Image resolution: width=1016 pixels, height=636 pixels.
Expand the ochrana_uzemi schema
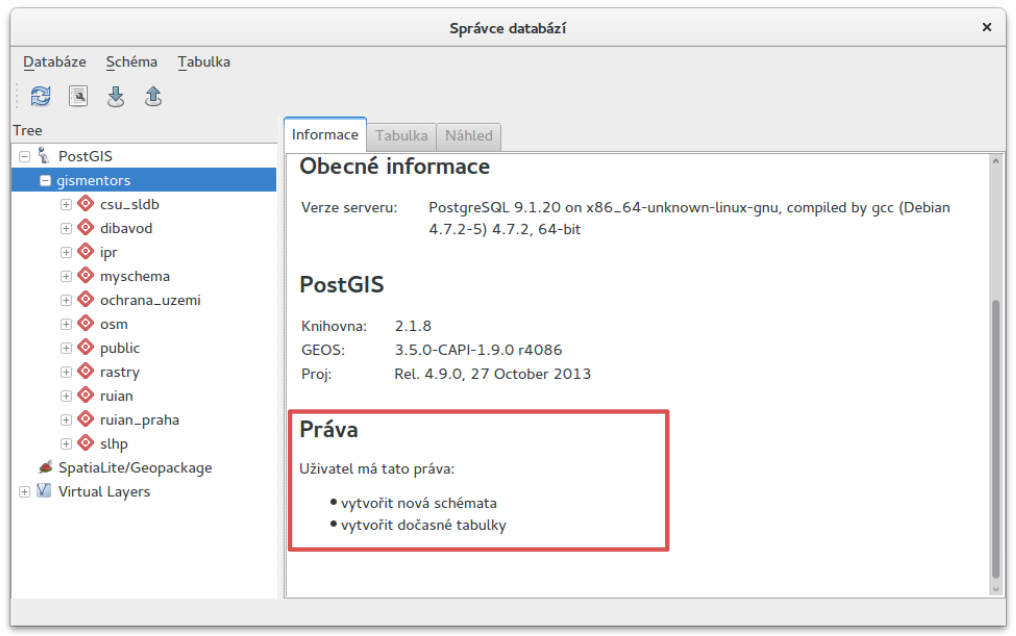66,301
